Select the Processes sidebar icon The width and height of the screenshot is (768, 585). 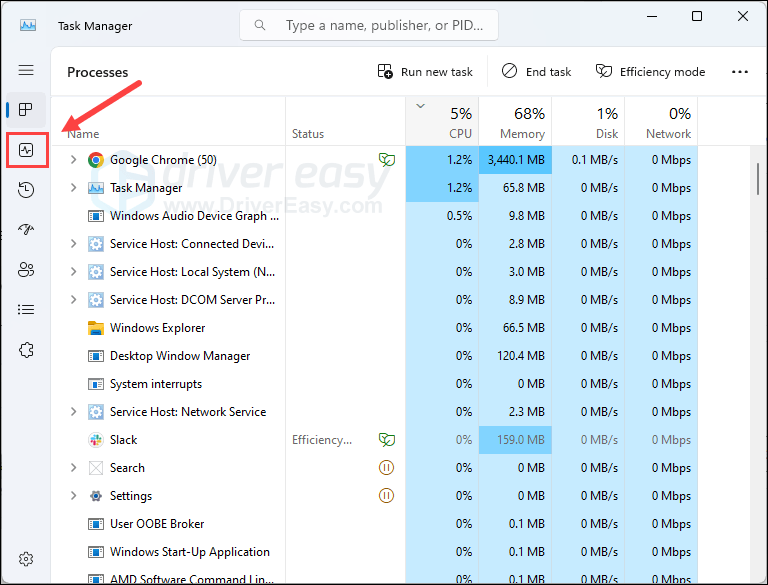click(26, 109)
